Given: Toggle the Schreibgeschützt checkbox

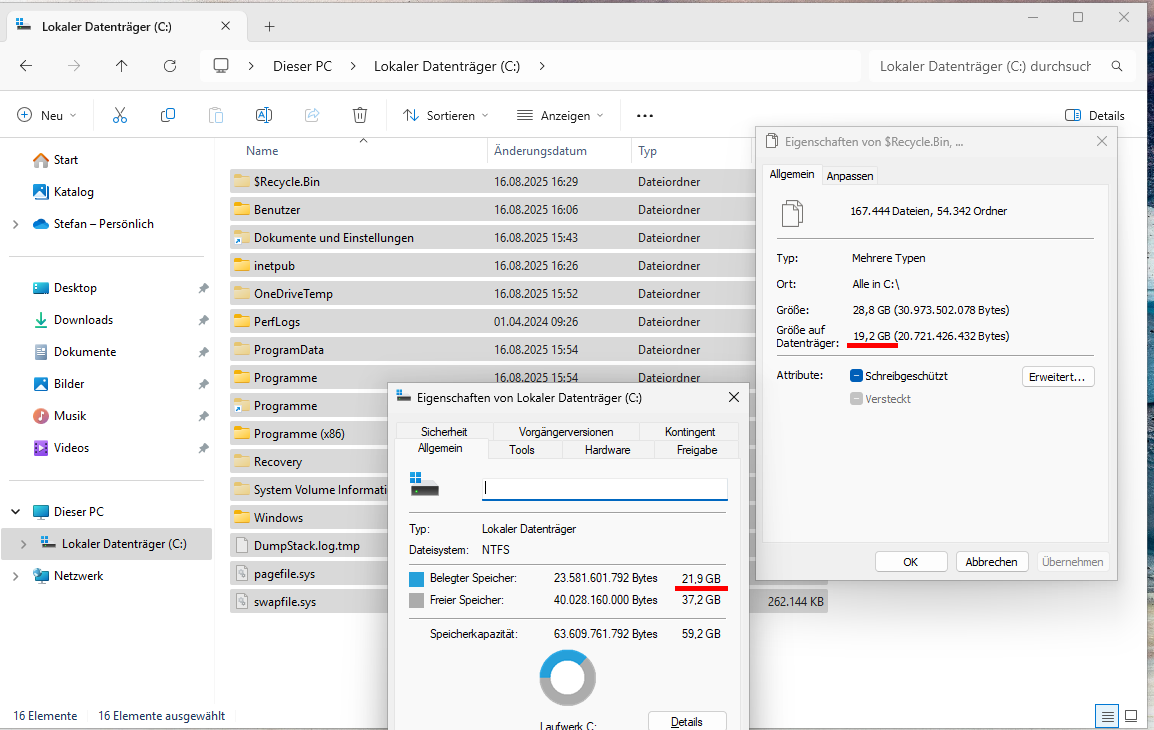Looking at the screenshot, I should pos(856,376).
